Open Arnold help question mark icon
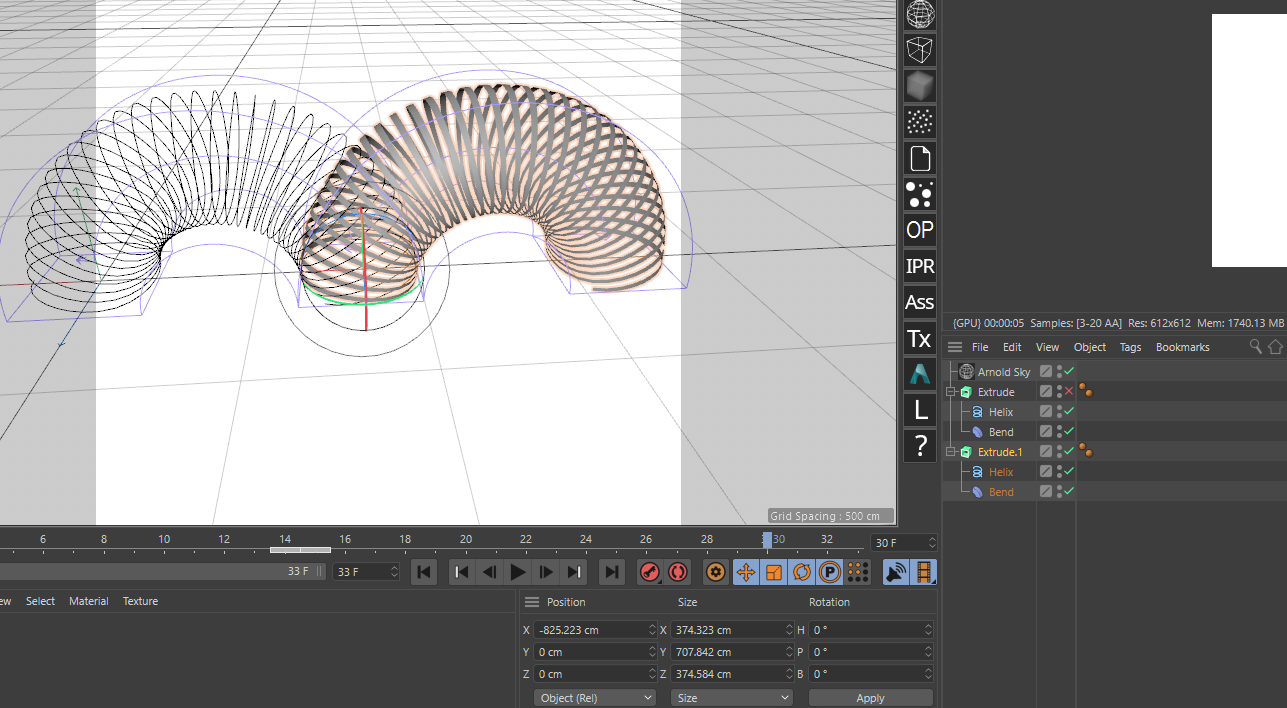 [919, 445]
